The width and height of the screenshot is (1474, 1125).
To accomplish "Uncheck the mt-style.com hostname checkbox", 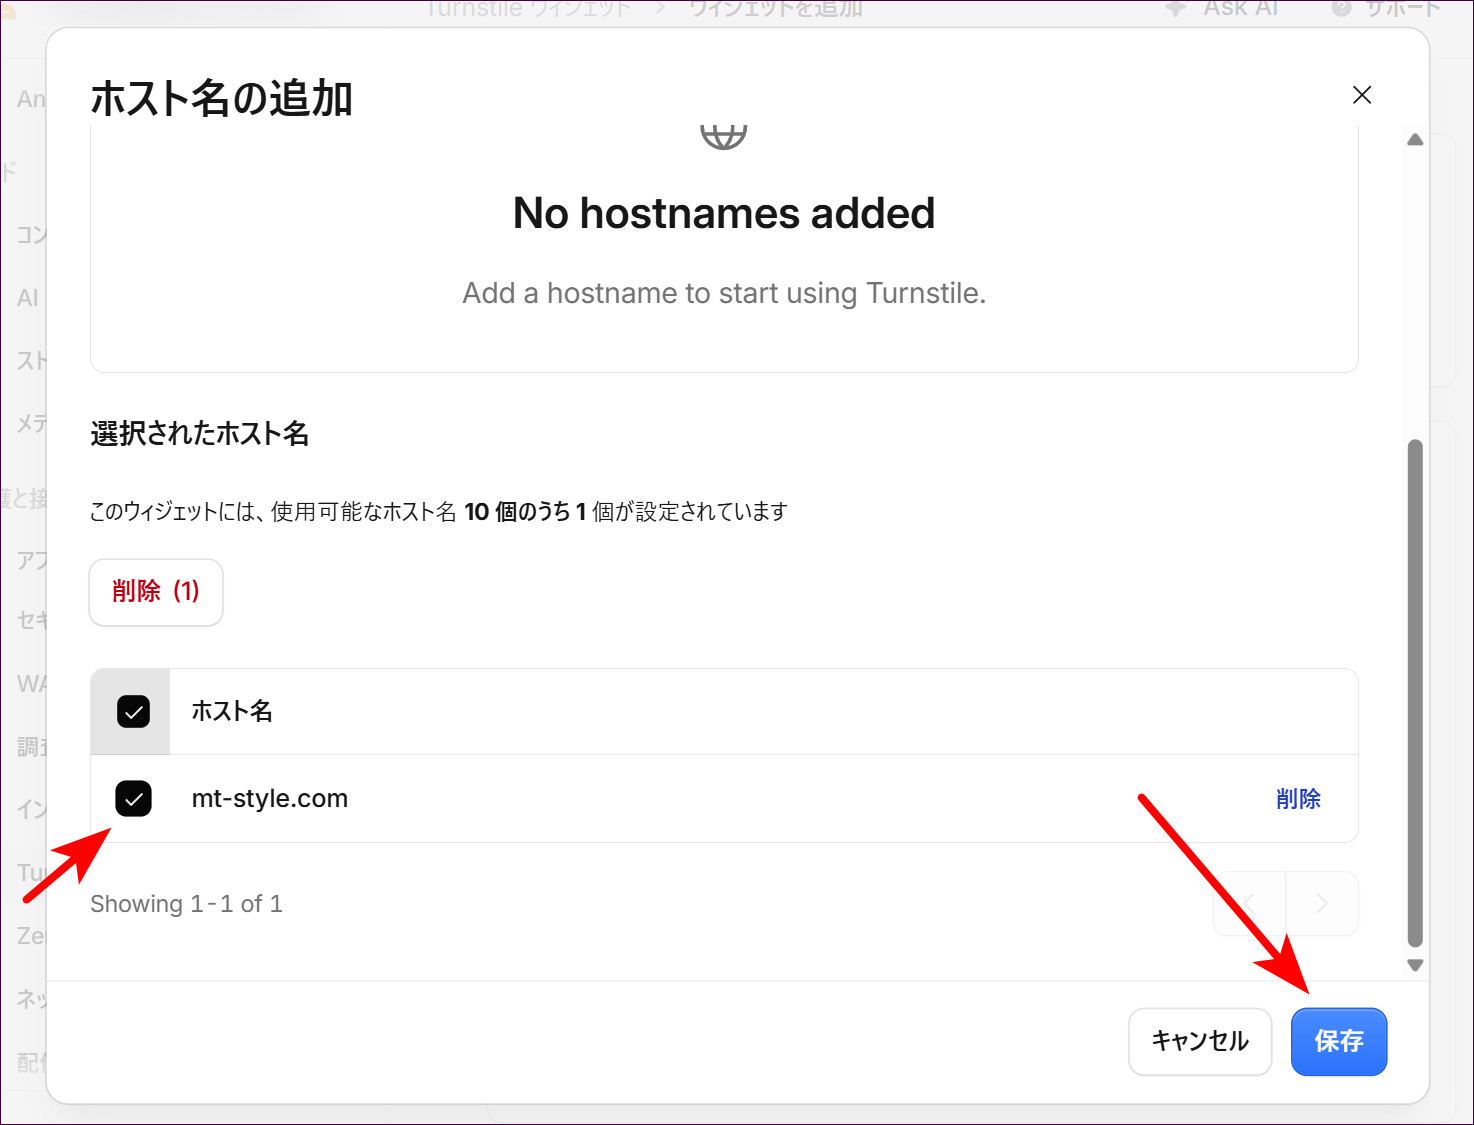I will tap(133, 798).
